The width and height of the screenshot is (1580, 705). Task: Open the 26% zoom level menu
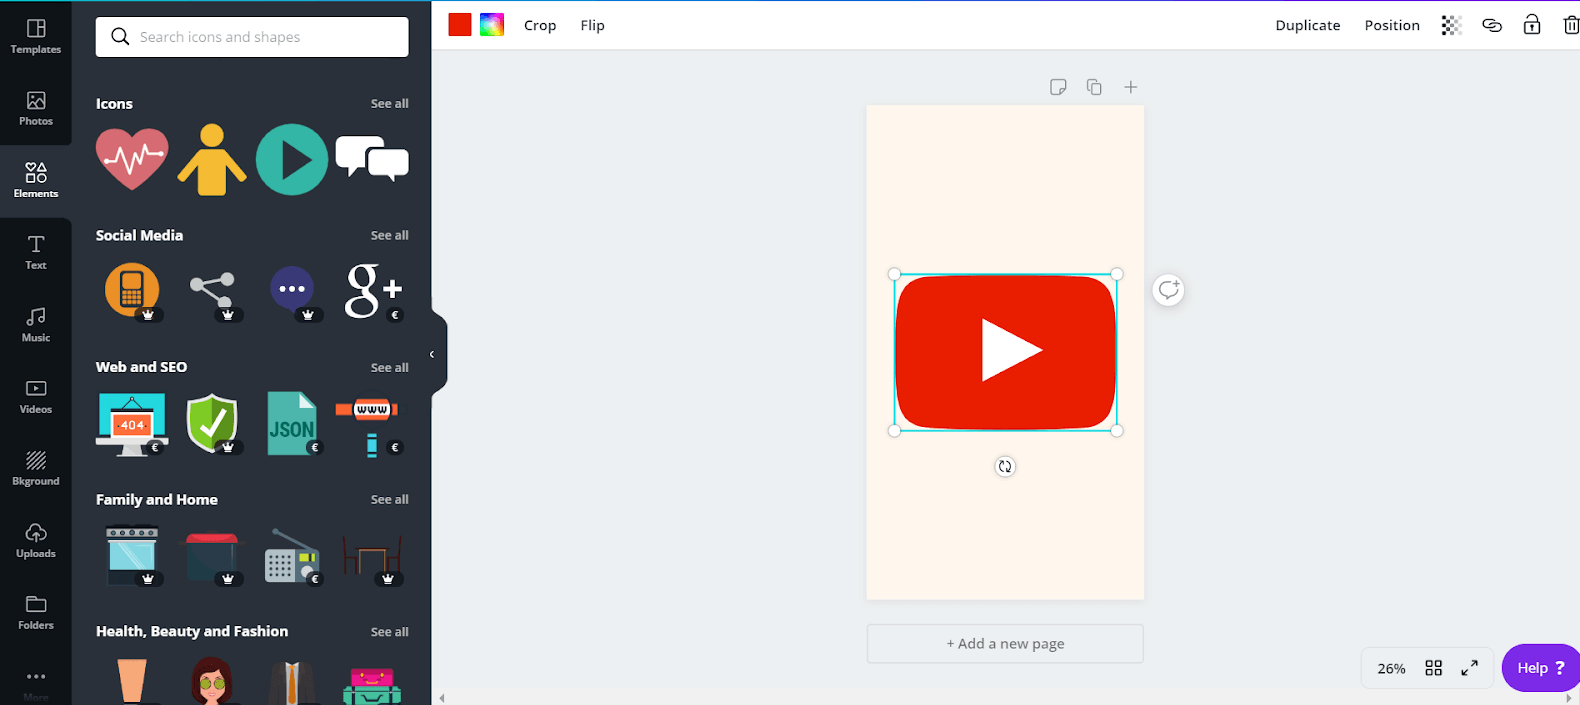coord(1391,668)
